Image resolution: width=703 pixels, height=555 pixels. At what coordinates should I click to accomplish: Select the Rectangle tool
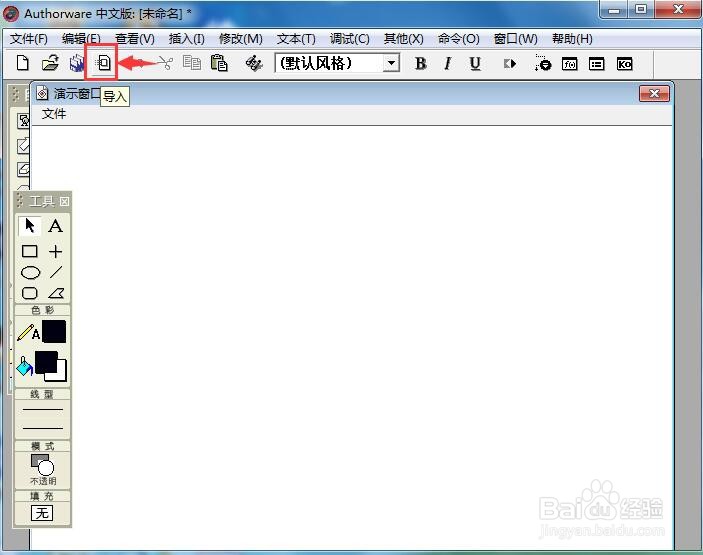tap(30, 251)
